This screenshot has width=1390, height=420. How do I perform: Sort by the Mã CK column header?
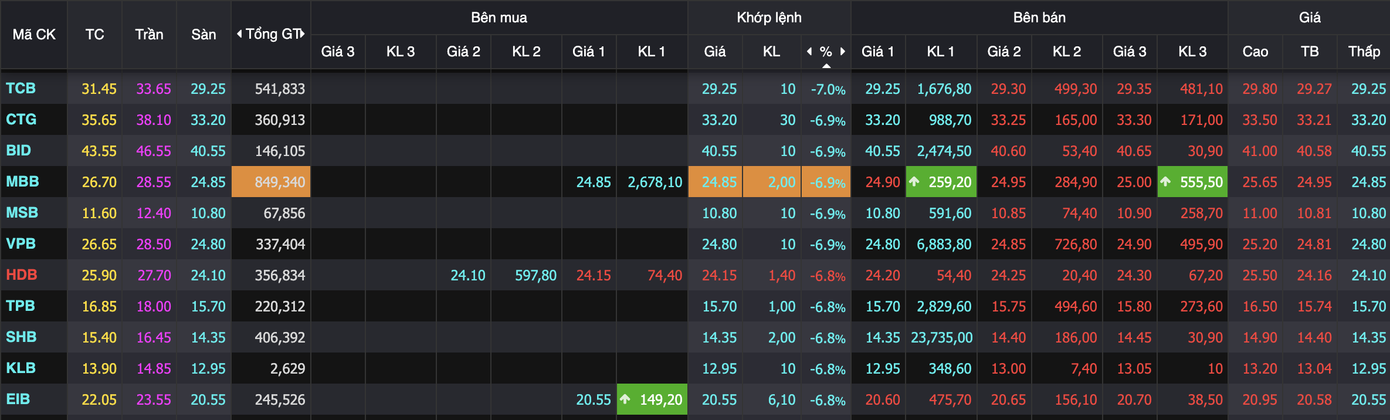pos(33,34)
